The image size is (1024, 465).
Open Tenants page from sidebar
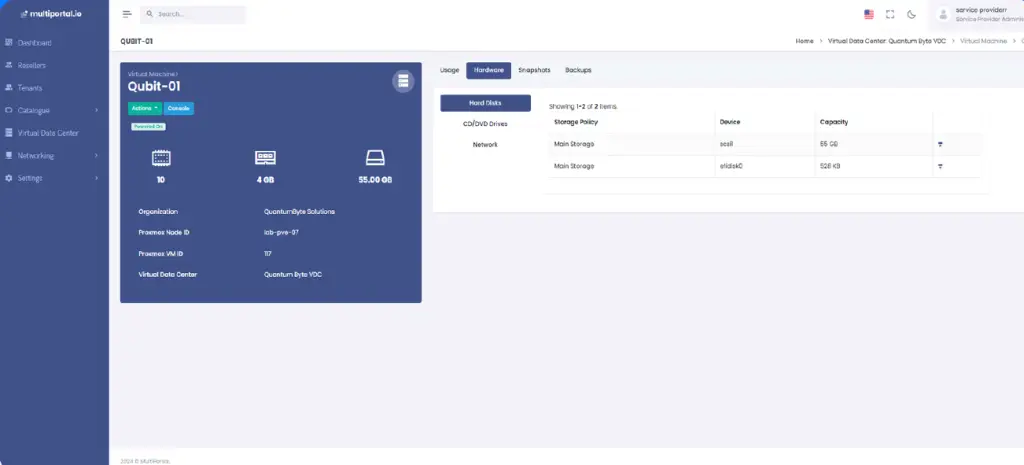[x=30, y=88]
